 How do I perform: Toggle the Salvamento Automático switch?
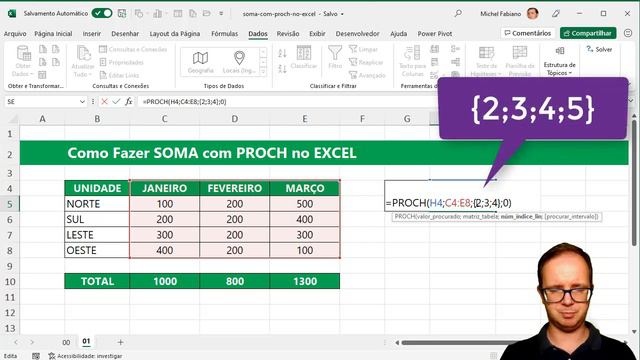click(x=102, y=13)
